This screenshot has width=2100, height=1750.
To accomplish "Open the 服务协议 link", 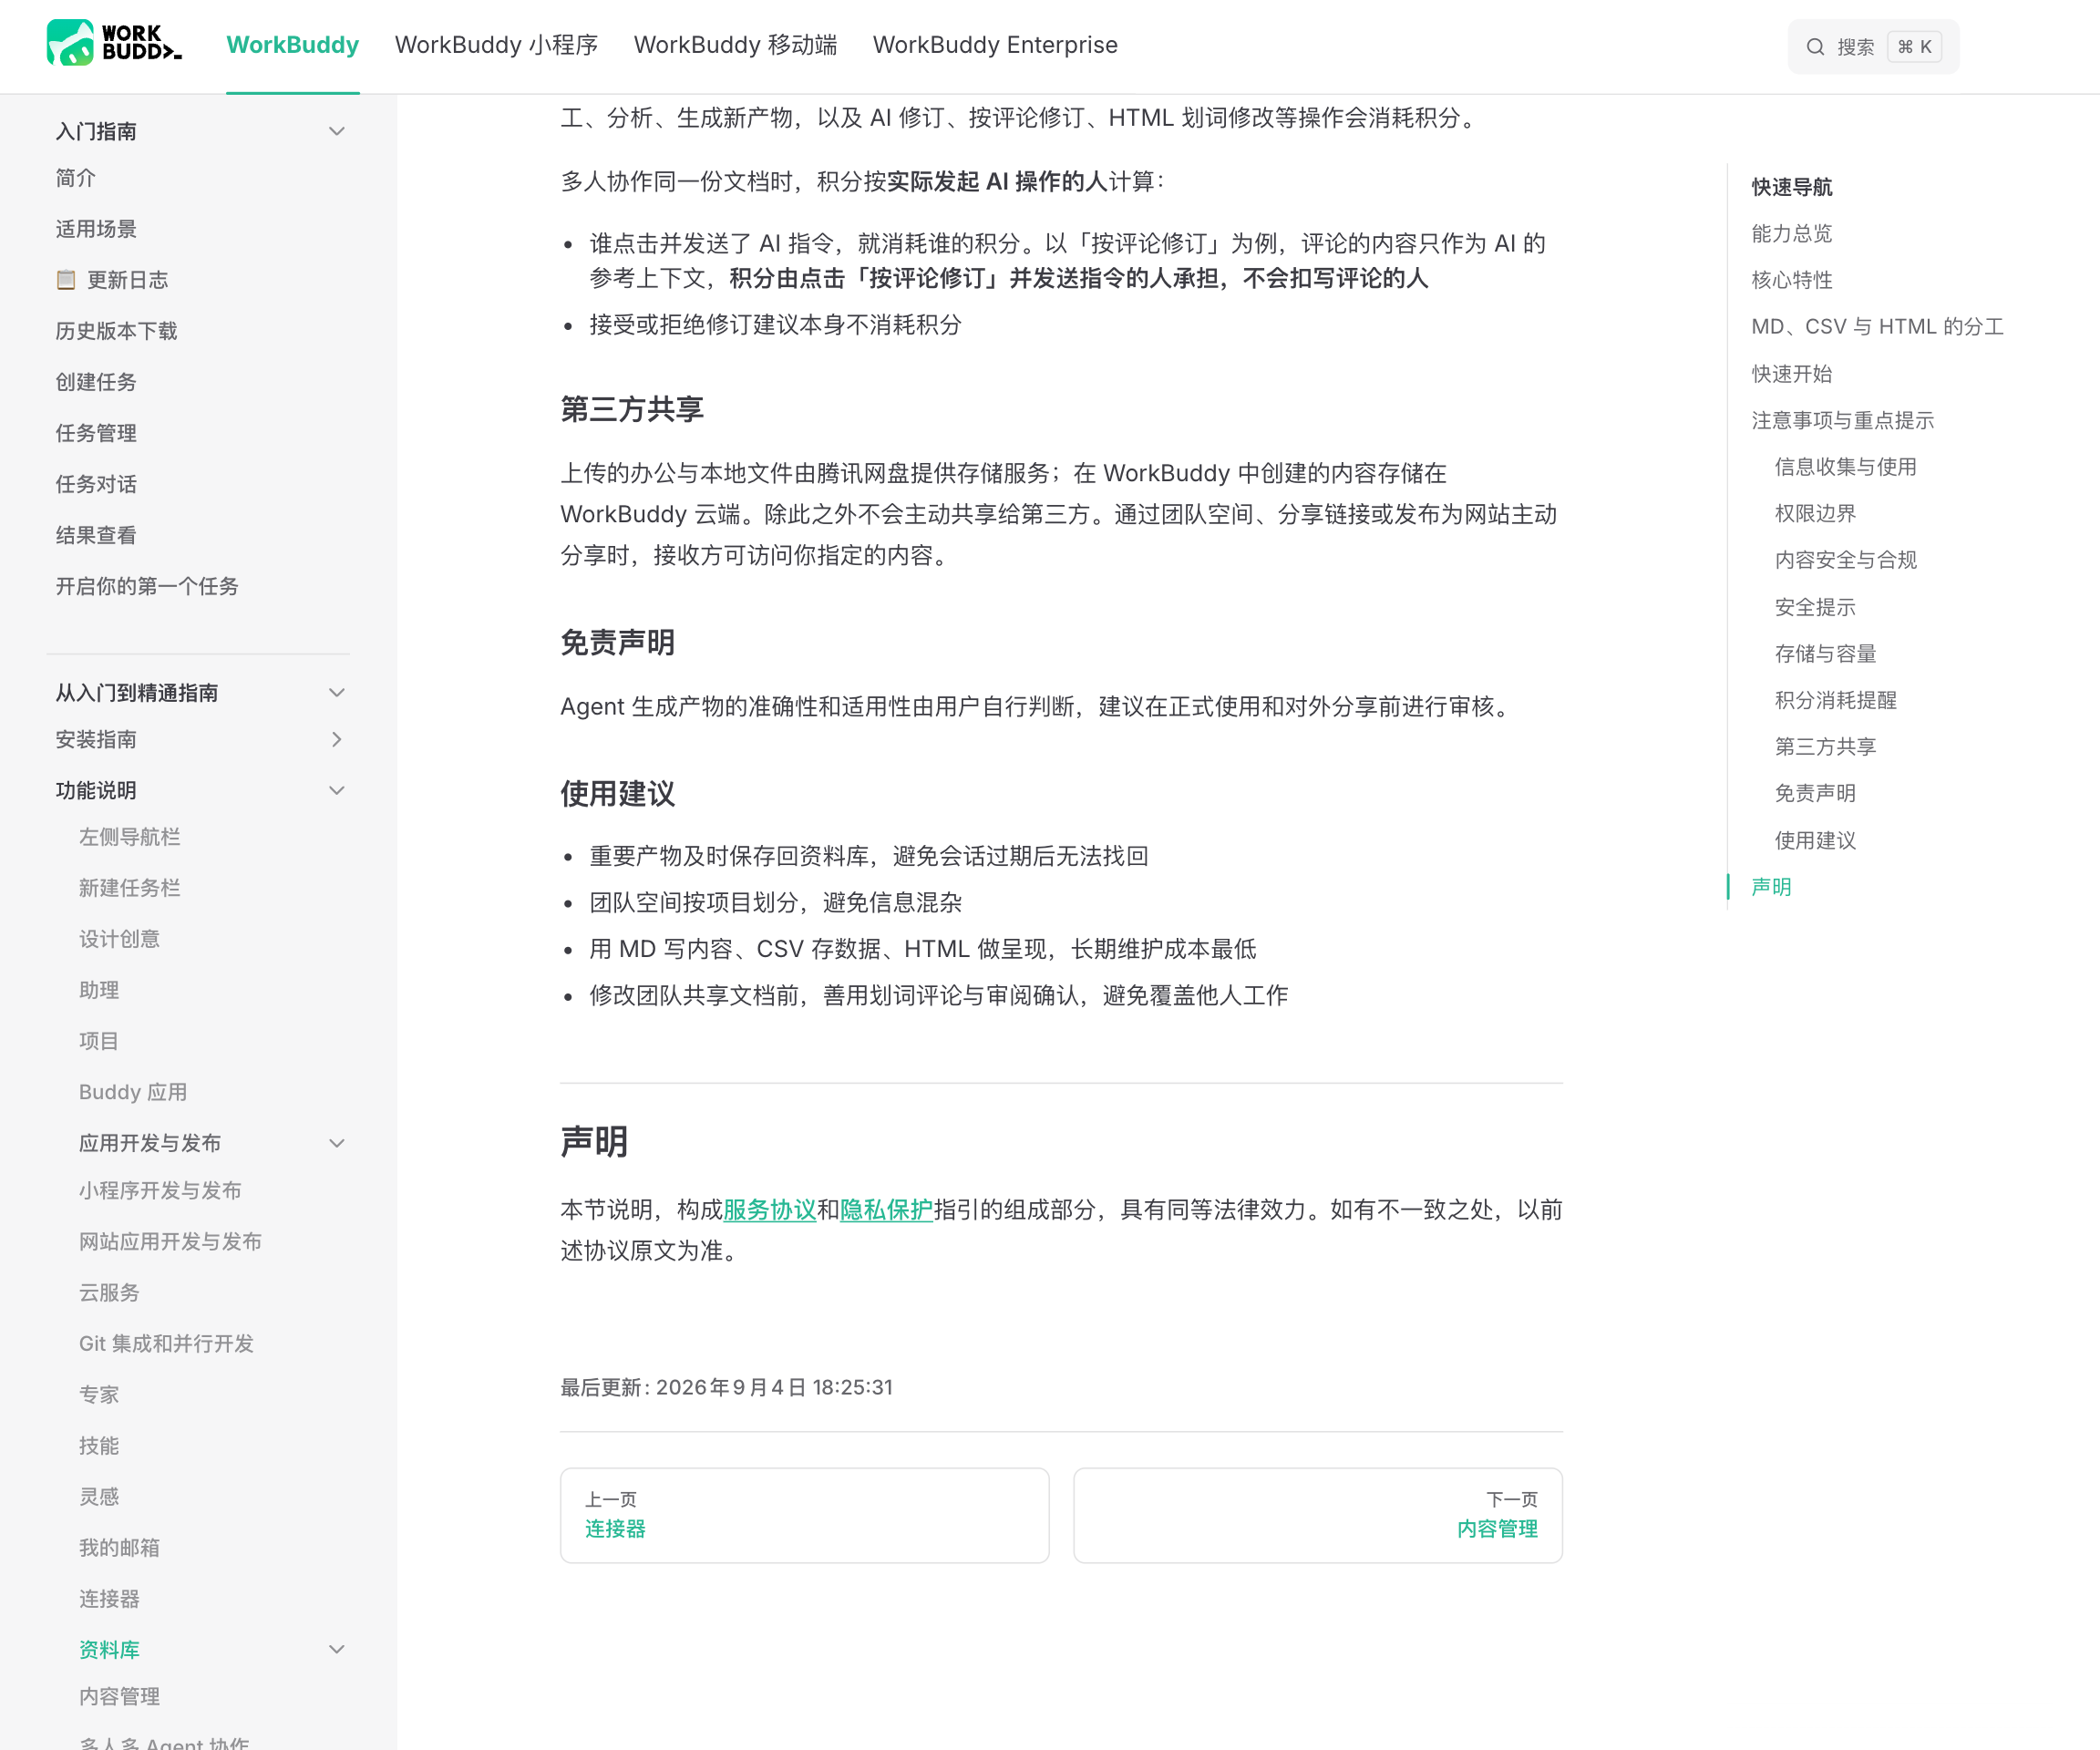I will pyautogui.click(x=770, y=1209).
